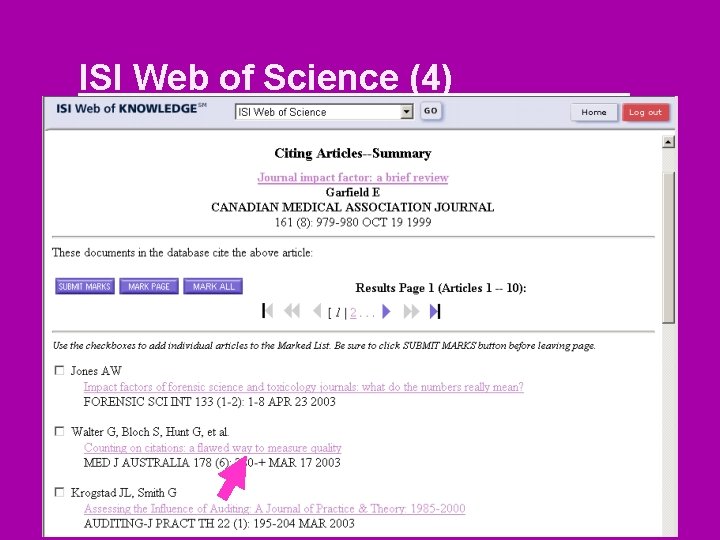Viewport: 720px width, 540px height.
Task: Click the MARK ALL button
Action: pos(213,286)
